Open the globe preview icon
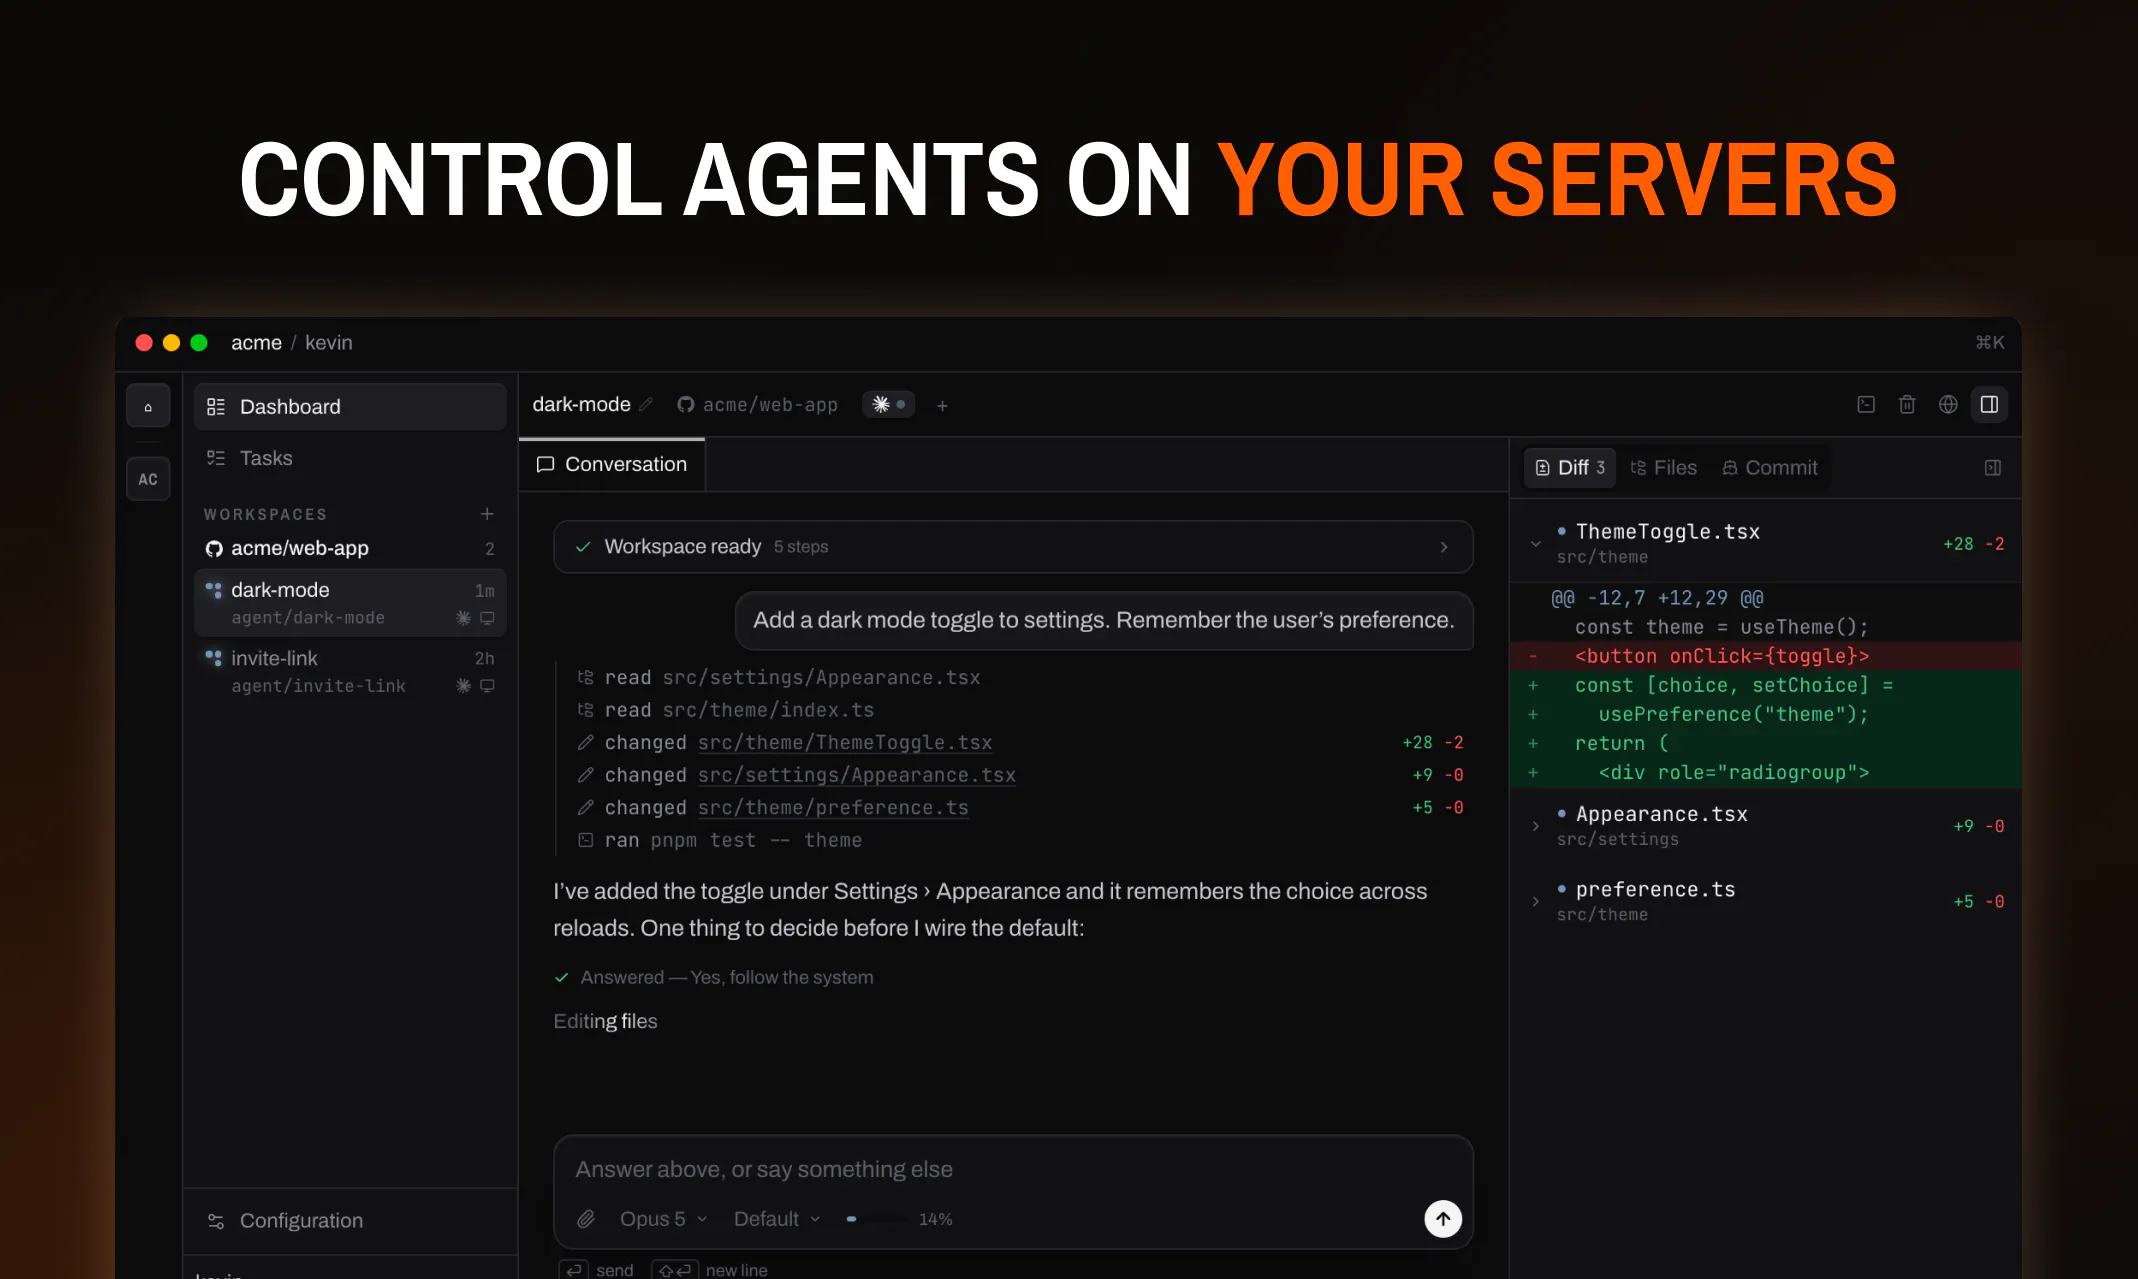Viewport: 2138px width, 1279px height. pos(1948,405)
